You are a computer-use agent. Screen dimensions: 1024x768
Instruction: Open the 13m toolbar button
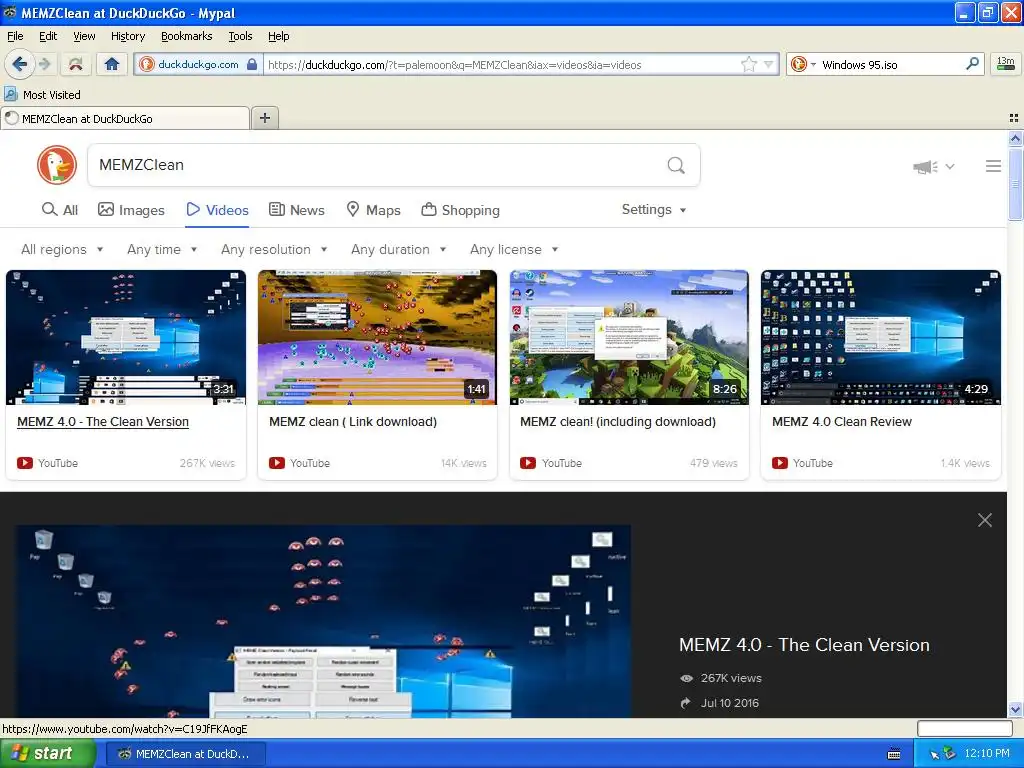1006,63
